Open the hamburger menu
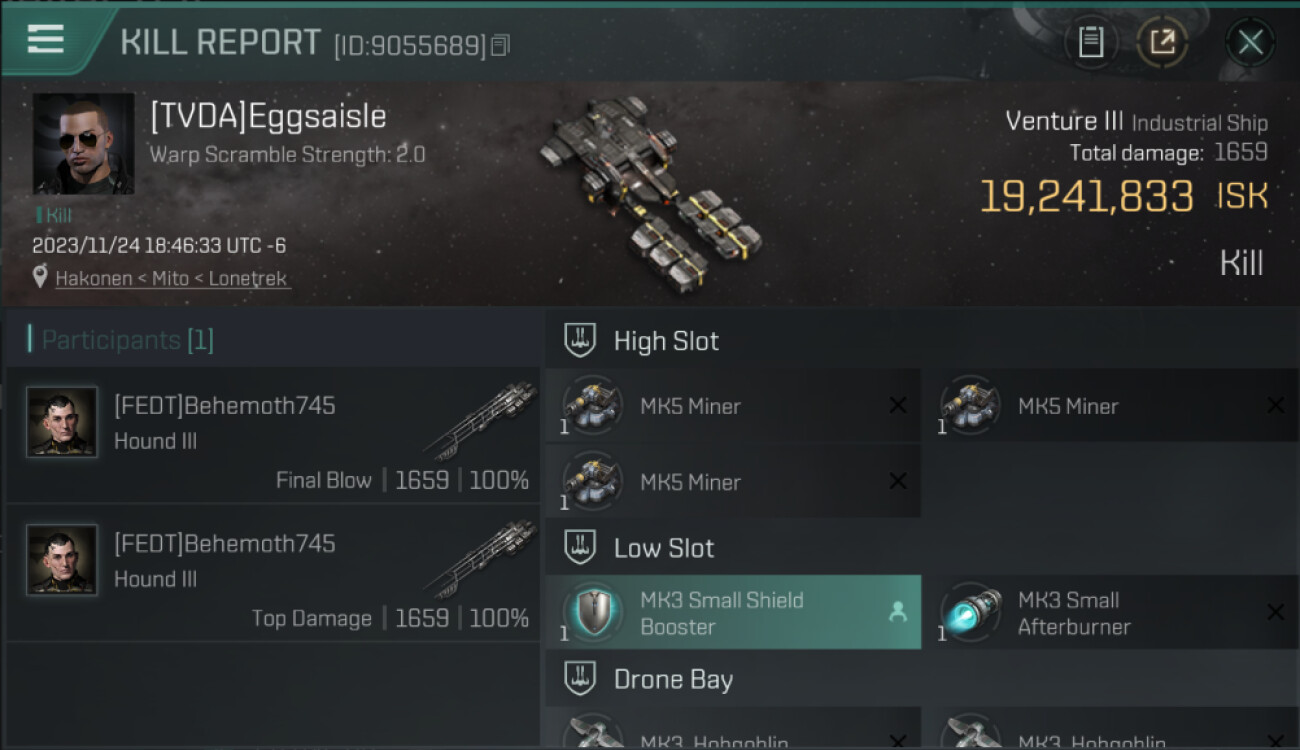Viewport: 1300px width, 750px height. [x=46, y=40]
